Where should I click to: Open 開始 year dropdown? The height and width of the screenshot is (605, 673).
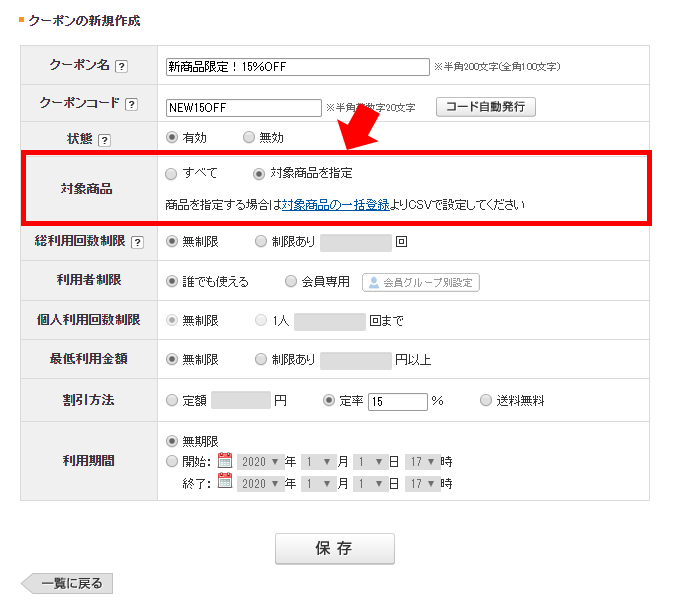click(x=261, y=462)
